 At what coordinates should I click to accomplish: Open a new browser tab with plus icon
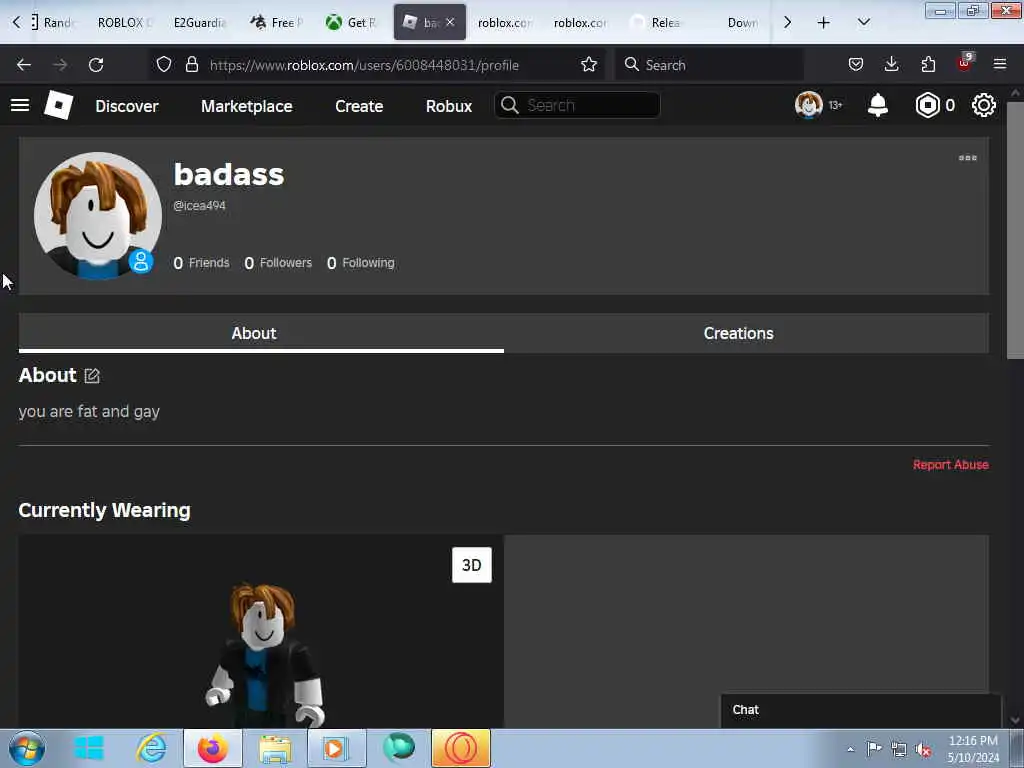click(x=824, y=23)
